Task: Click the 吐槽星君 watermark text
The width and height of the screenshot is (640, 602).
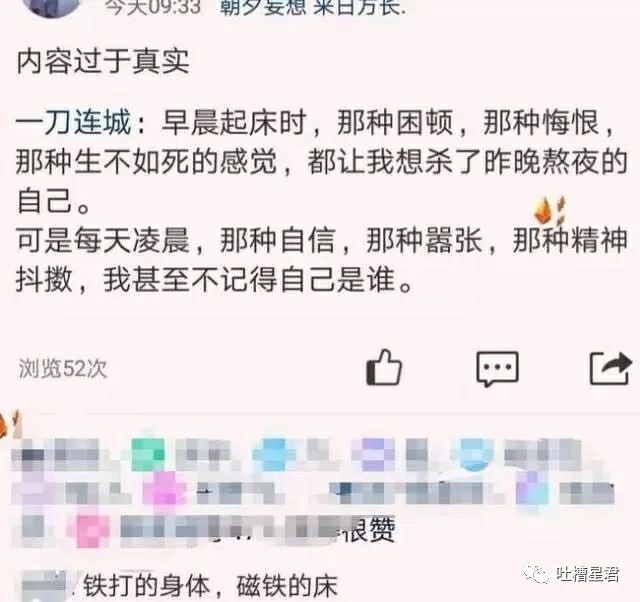Action: pyautogui.click(x=588, y=574)
